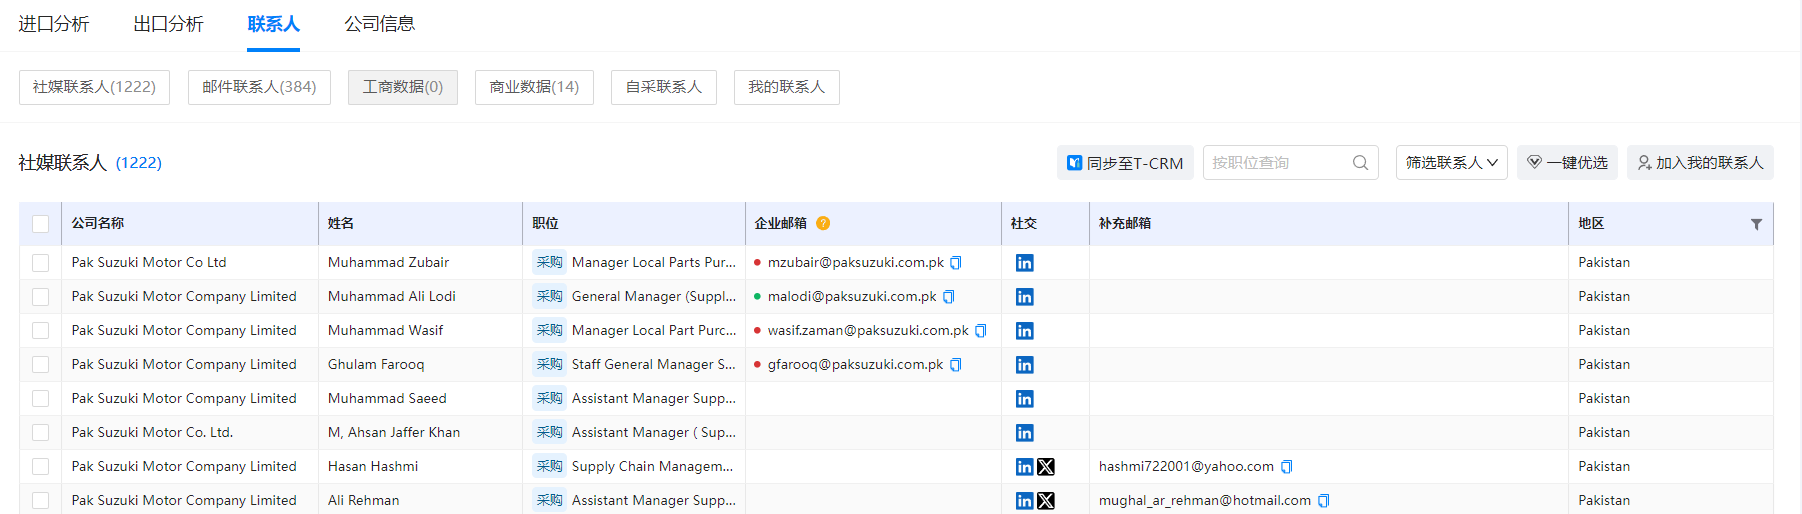Image resolution: width=1802 pixels, height=514 pixels.
Task: Click the enterprise email help icon
Action: tap(823, 224)
